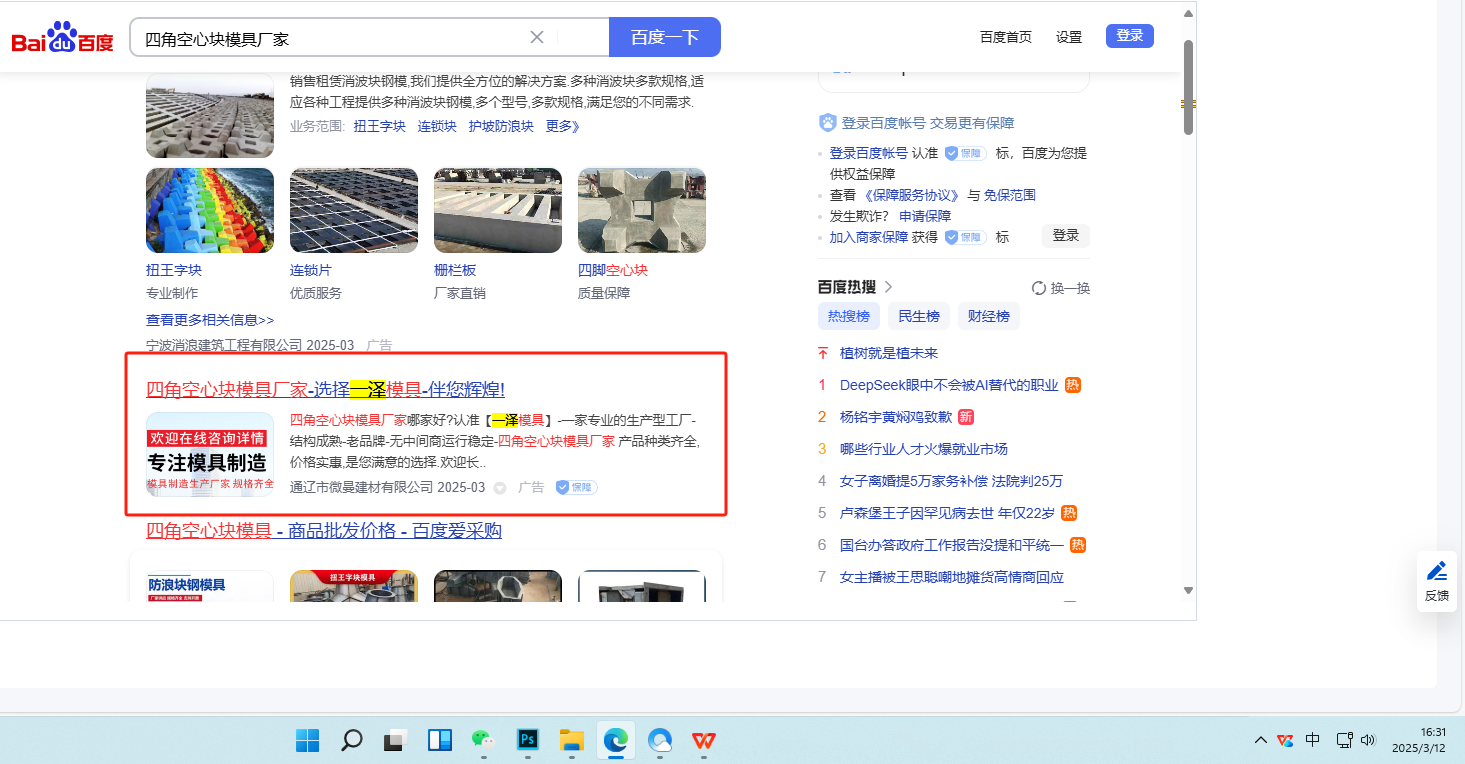Open hot search 卢森堡王子因罕见病去世
The width and height of the screenshot is (1465, 764).
pyautogui.click(x=948, y=513)
